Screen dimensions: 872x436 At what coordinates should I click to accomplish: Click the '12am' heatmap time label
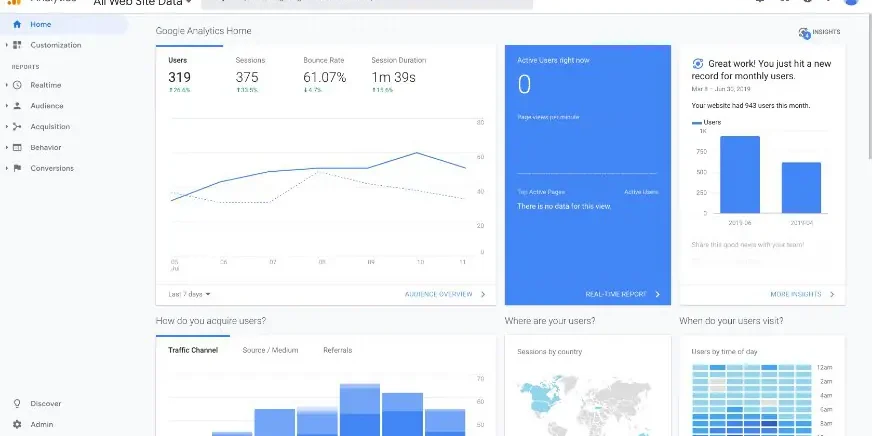coord(825,368)
